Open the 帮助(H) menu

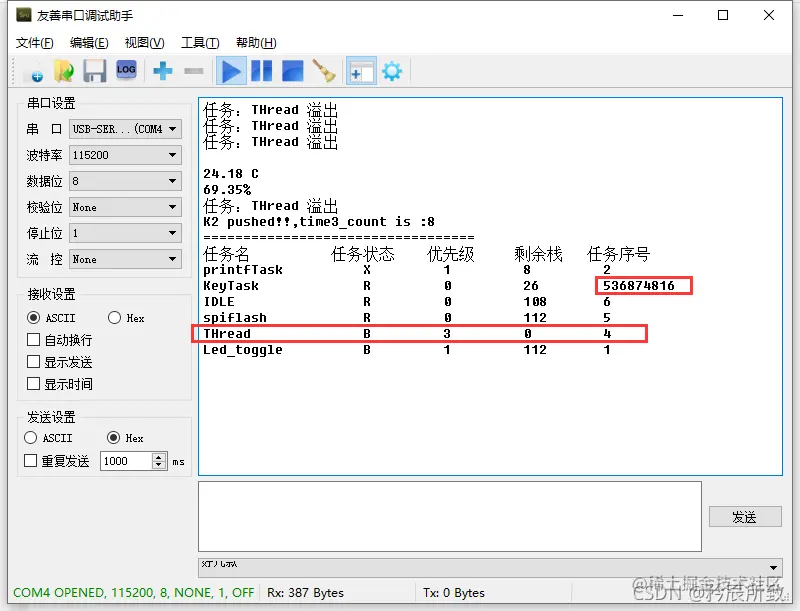[x=256, y=43]
